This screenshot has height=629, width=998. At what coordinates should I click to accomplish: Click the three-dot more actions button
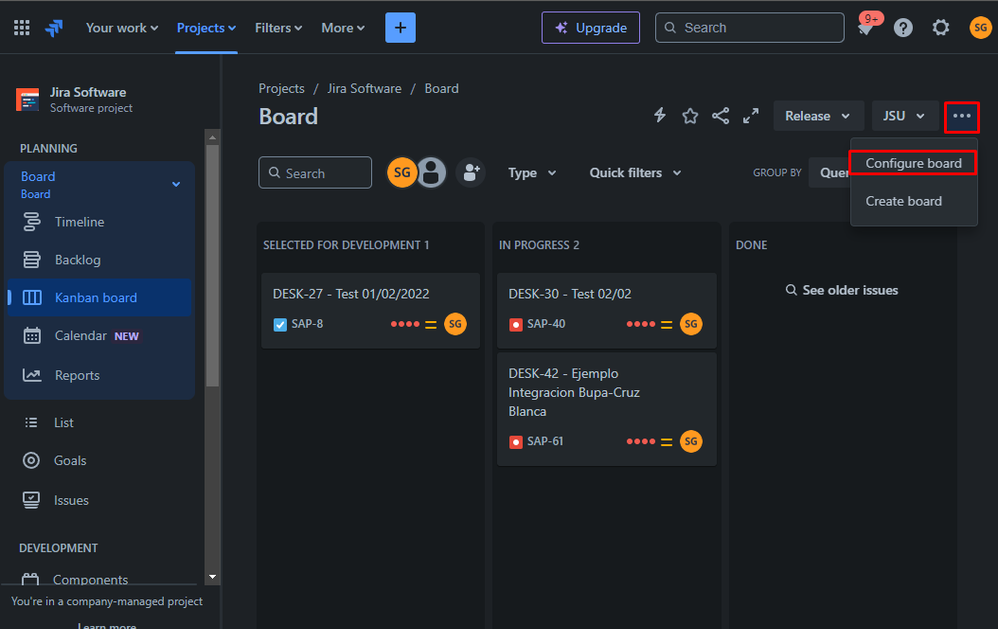(x=962, y=117)
